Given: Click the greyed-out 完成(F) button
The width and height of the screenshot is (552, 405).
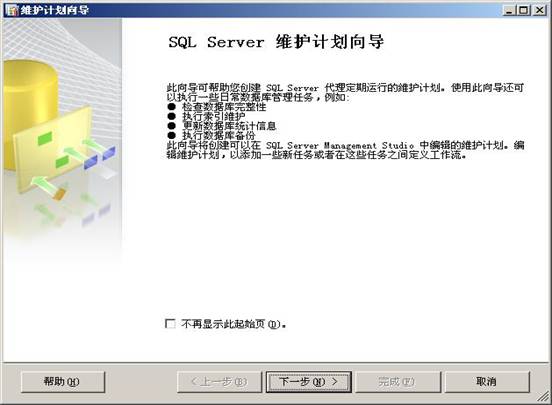Looking at the screenshot, I should tap(397, 382).
